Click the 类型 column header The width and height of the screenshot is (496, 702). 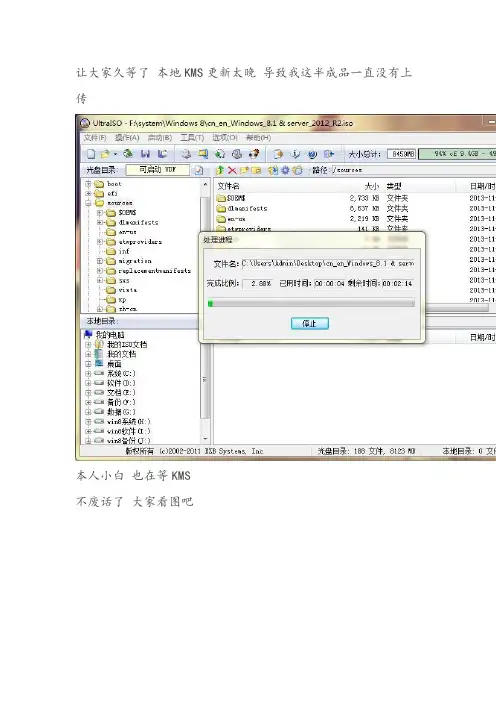[x=394, y=186]
